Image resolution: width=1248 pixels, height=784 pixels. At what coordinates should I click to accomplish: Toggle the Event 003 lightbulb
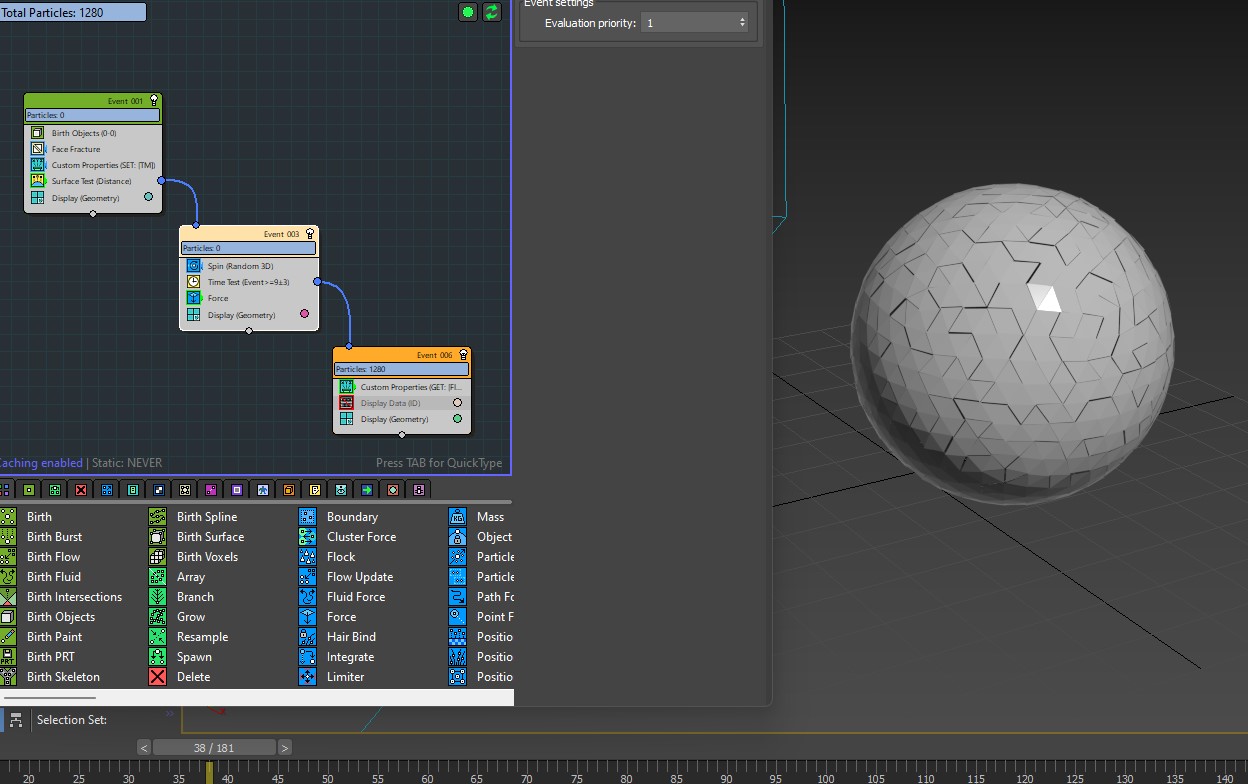pyautogui.click(x=310, y=233)
